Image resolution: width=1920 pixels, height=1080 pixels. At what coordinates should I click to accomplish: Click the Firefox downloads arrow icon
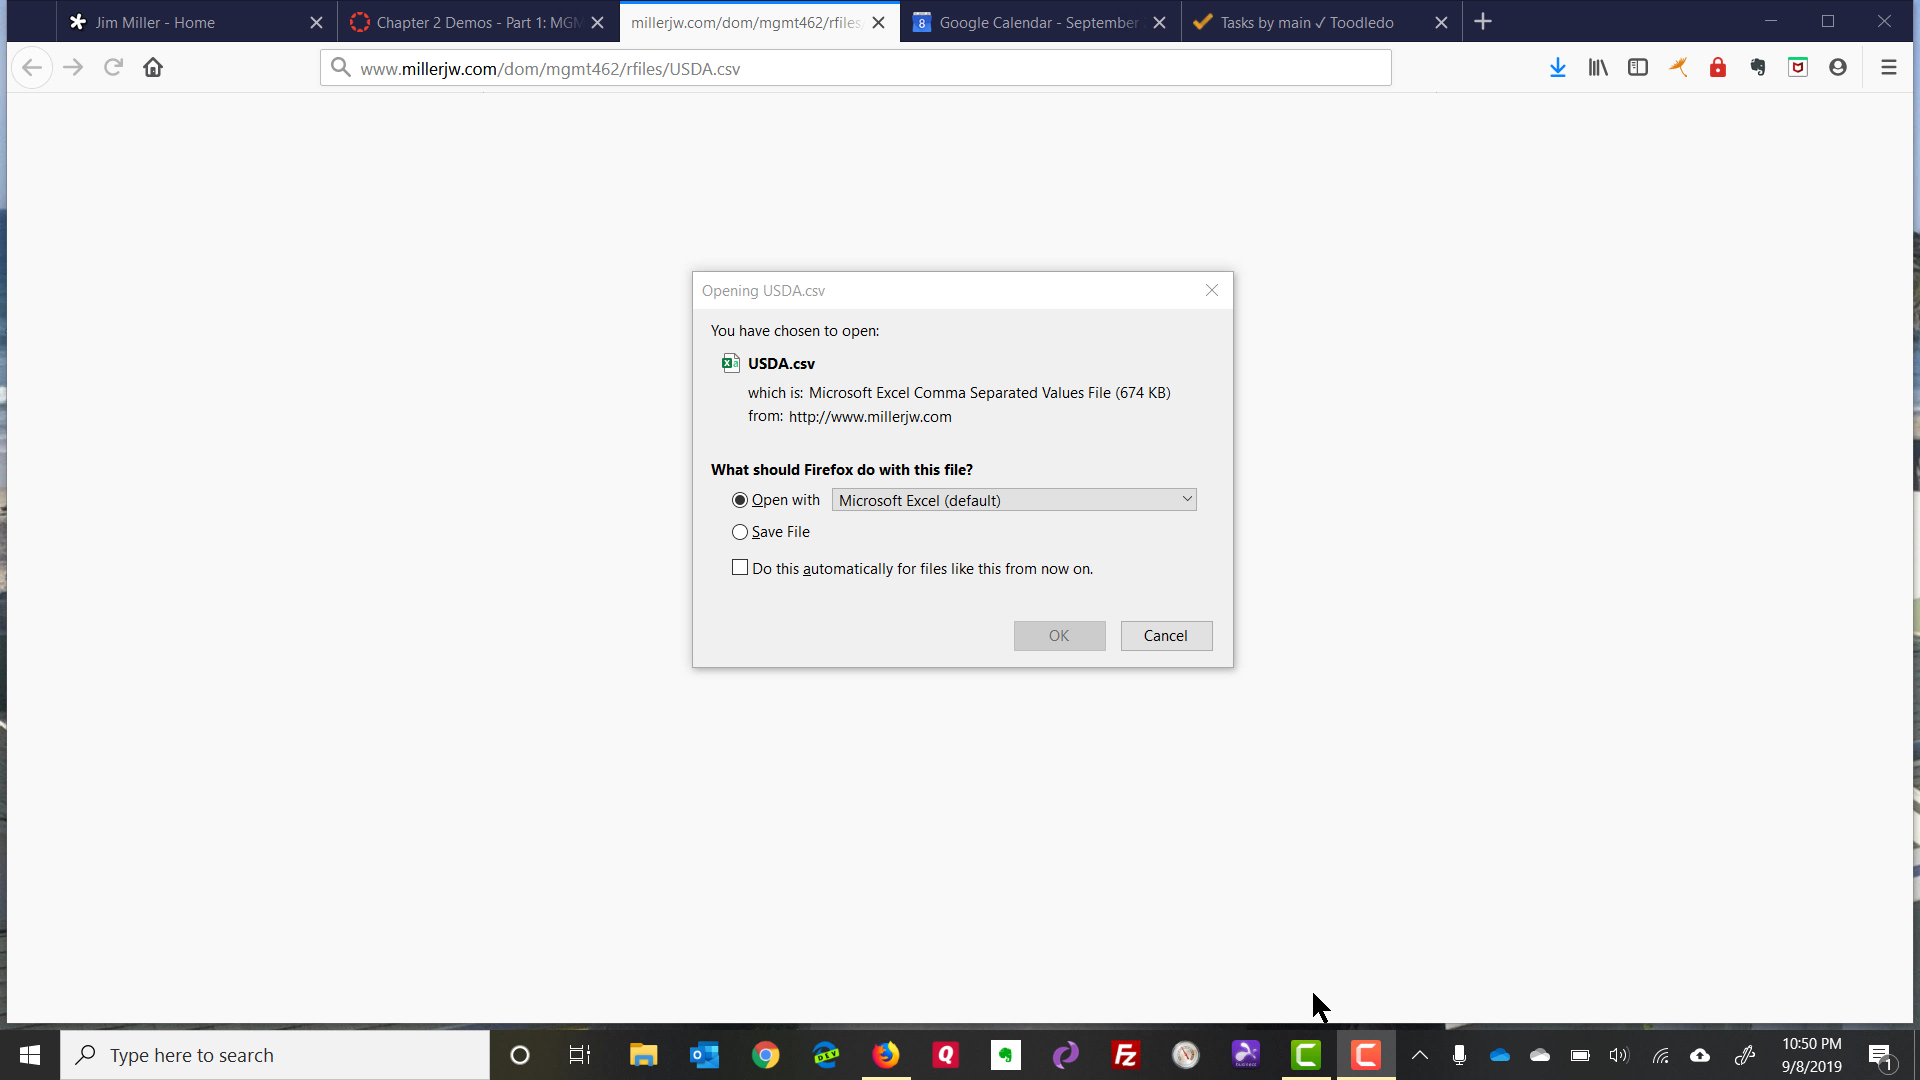point(1557,68)
